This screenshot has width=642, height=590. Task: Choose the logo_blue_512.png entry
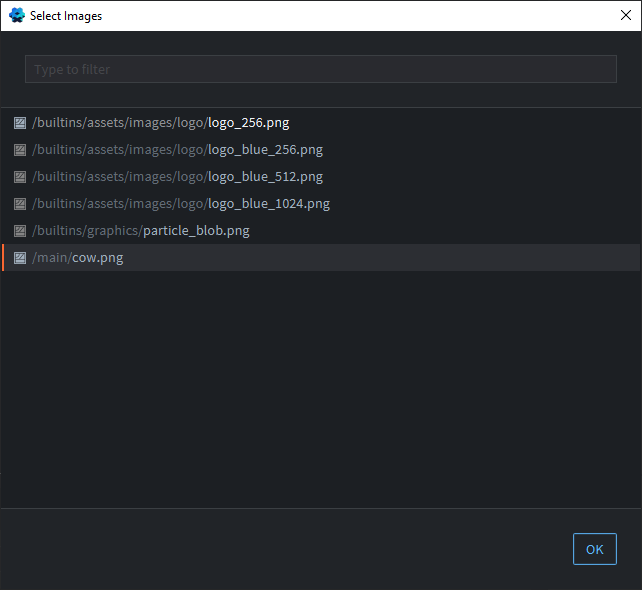(x=321, y=177)
